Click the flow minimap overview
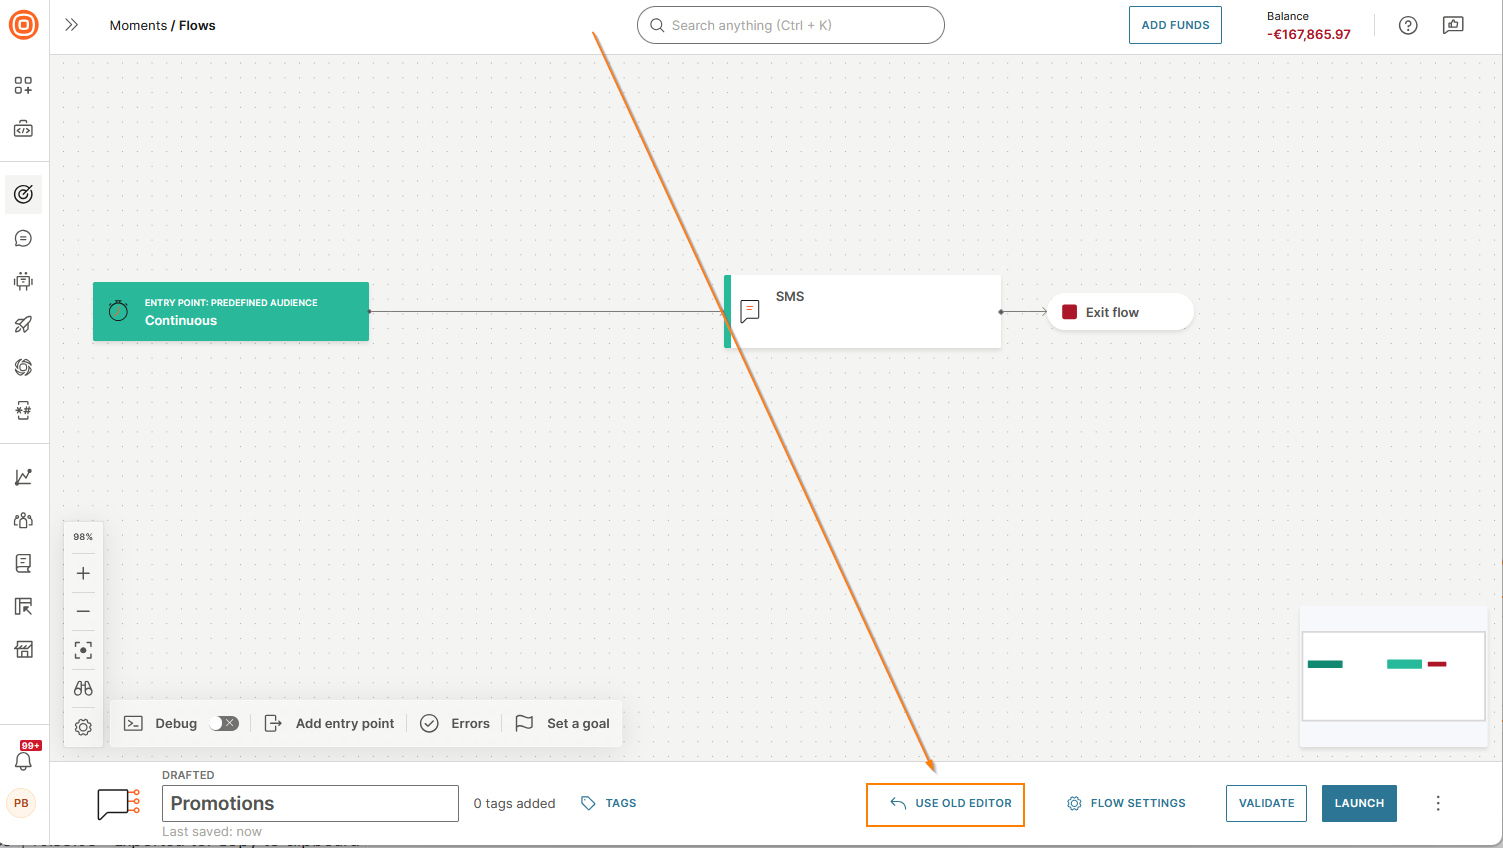The width and height of the screenshot is (1503, 848). tap(1393, 675)
